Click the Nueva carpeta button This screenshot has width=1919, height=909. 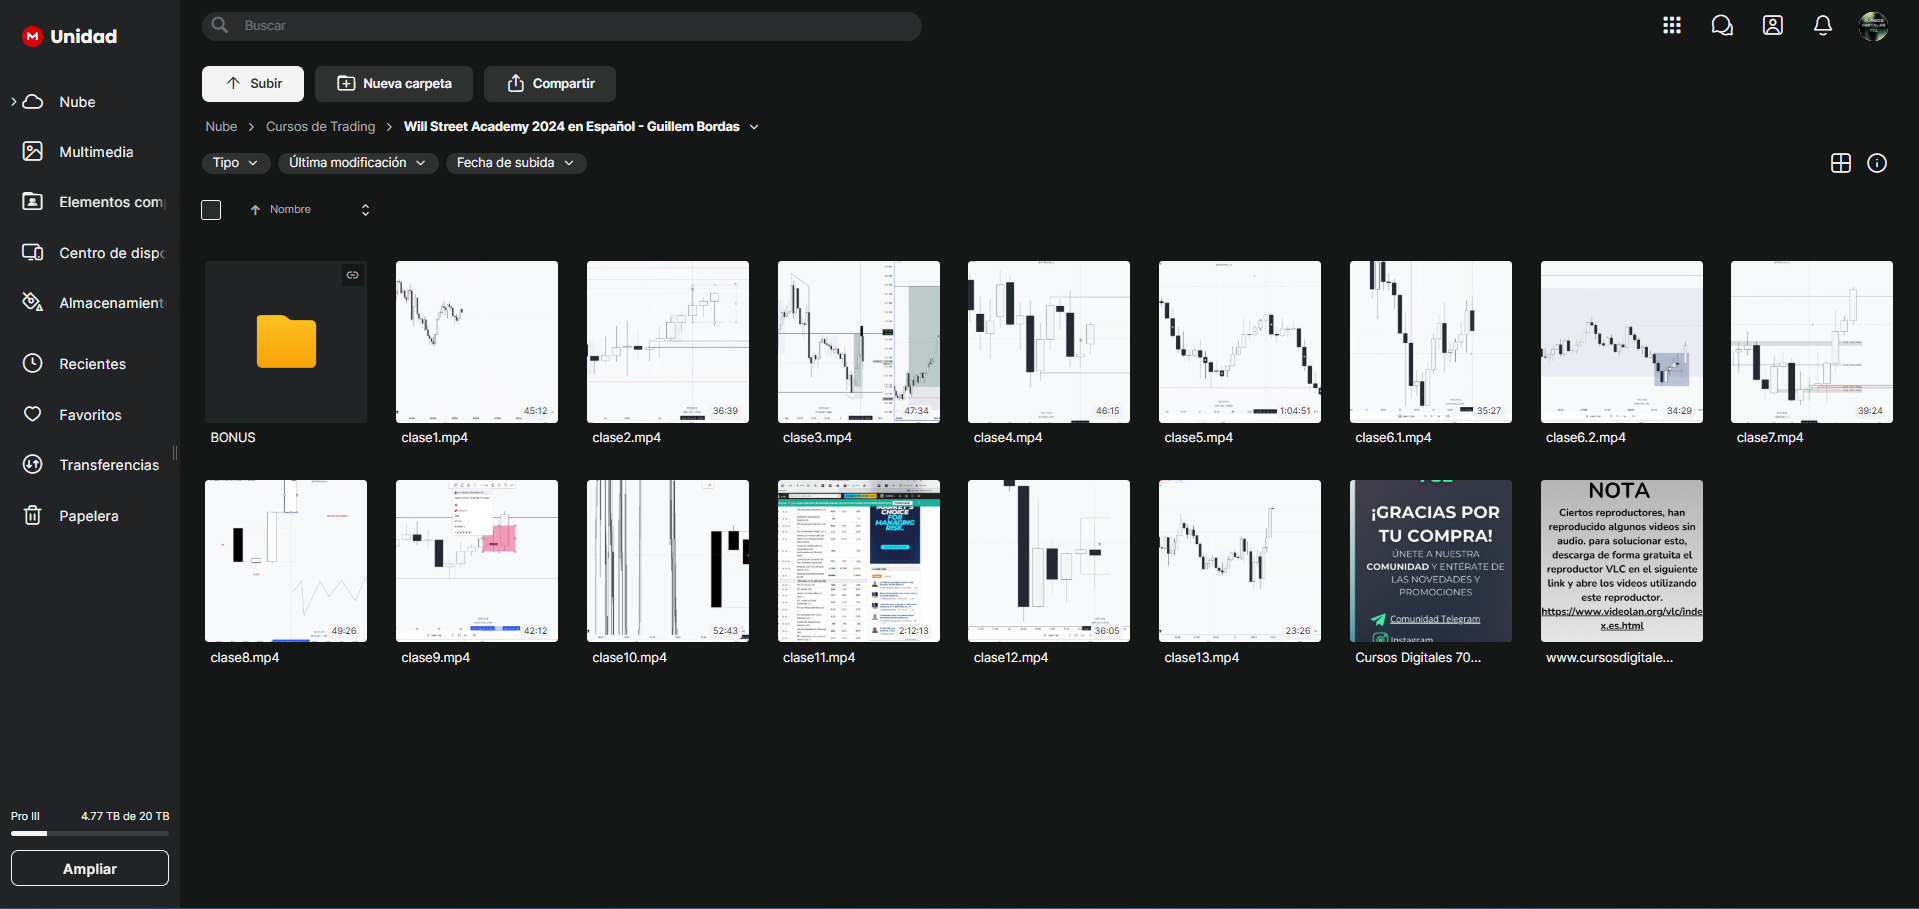[x=395, y=84]
